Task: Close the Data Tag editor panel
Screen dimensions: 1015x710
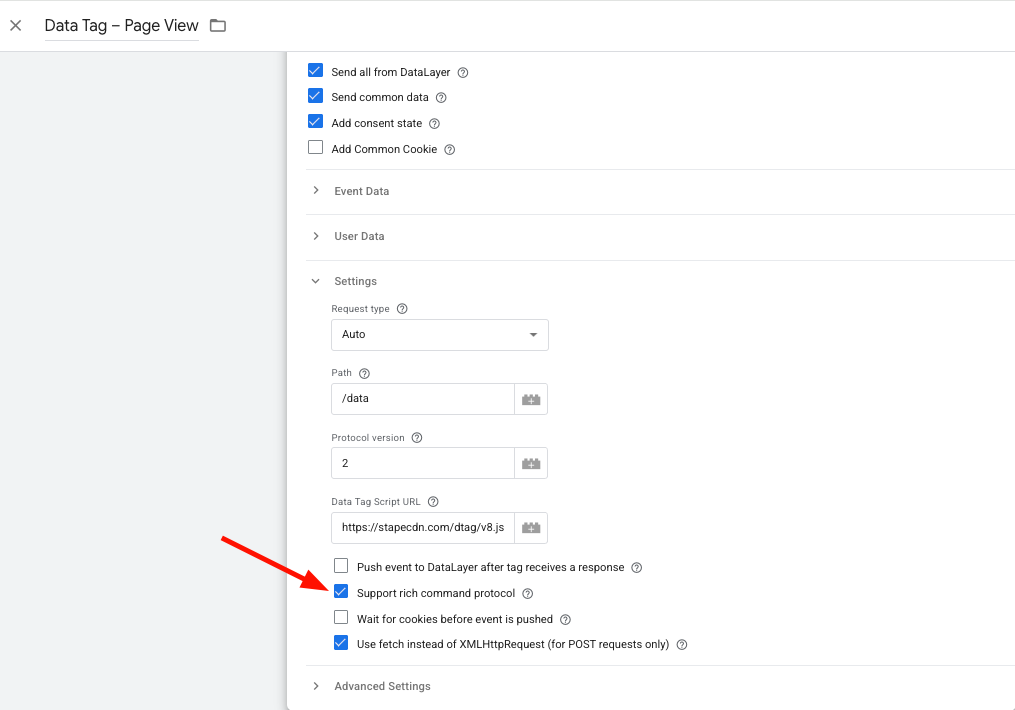Action: pos(16,26)
